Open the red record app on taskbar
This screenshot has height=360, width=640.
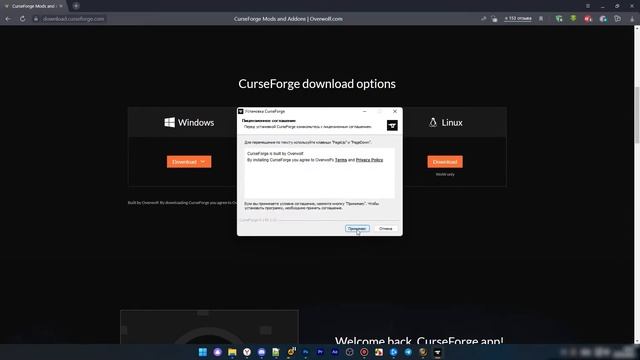click(x=364, y=352)
